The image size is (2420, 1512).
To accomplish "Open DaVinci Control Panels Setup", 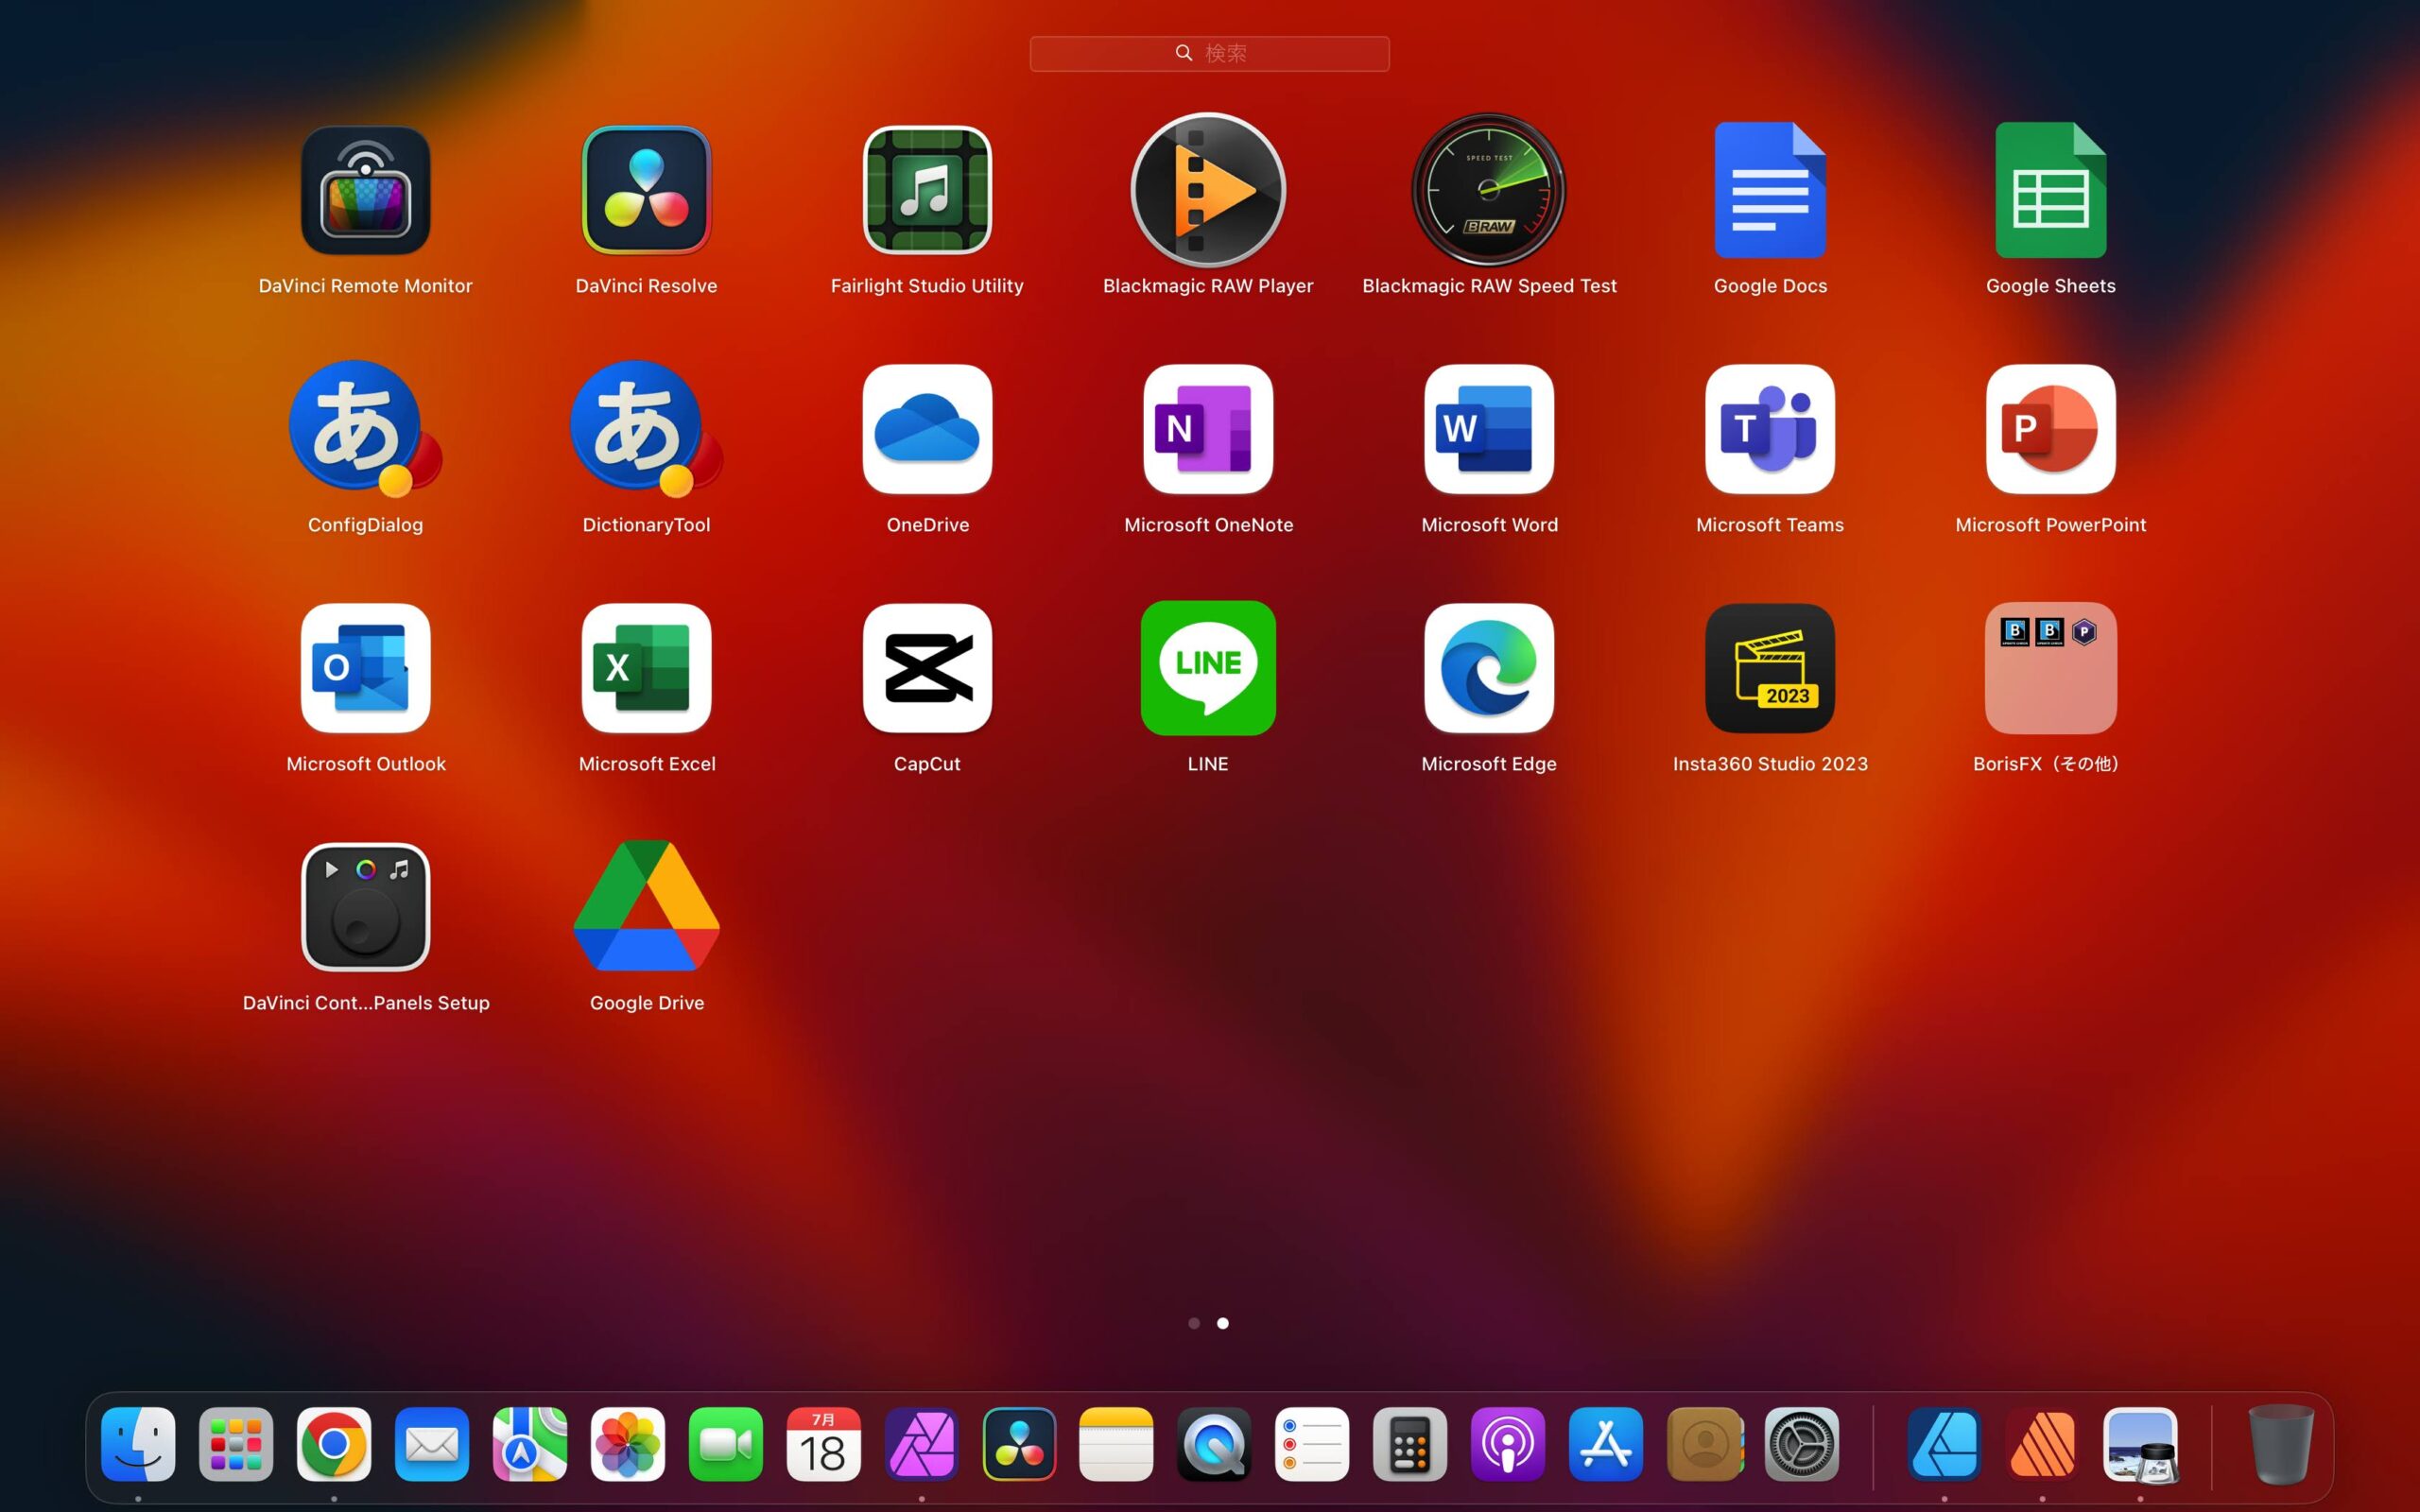I will tap(366, 907).
